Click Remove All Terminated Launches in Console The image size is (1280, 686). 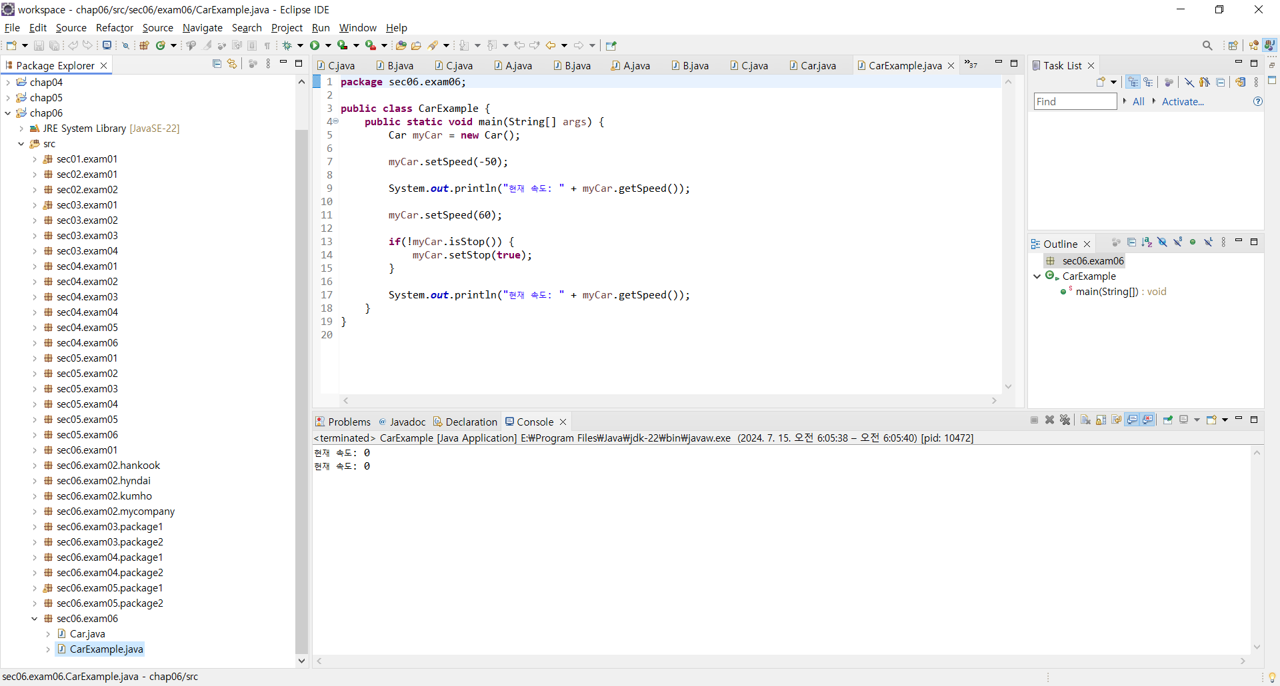coord(1065,420)
